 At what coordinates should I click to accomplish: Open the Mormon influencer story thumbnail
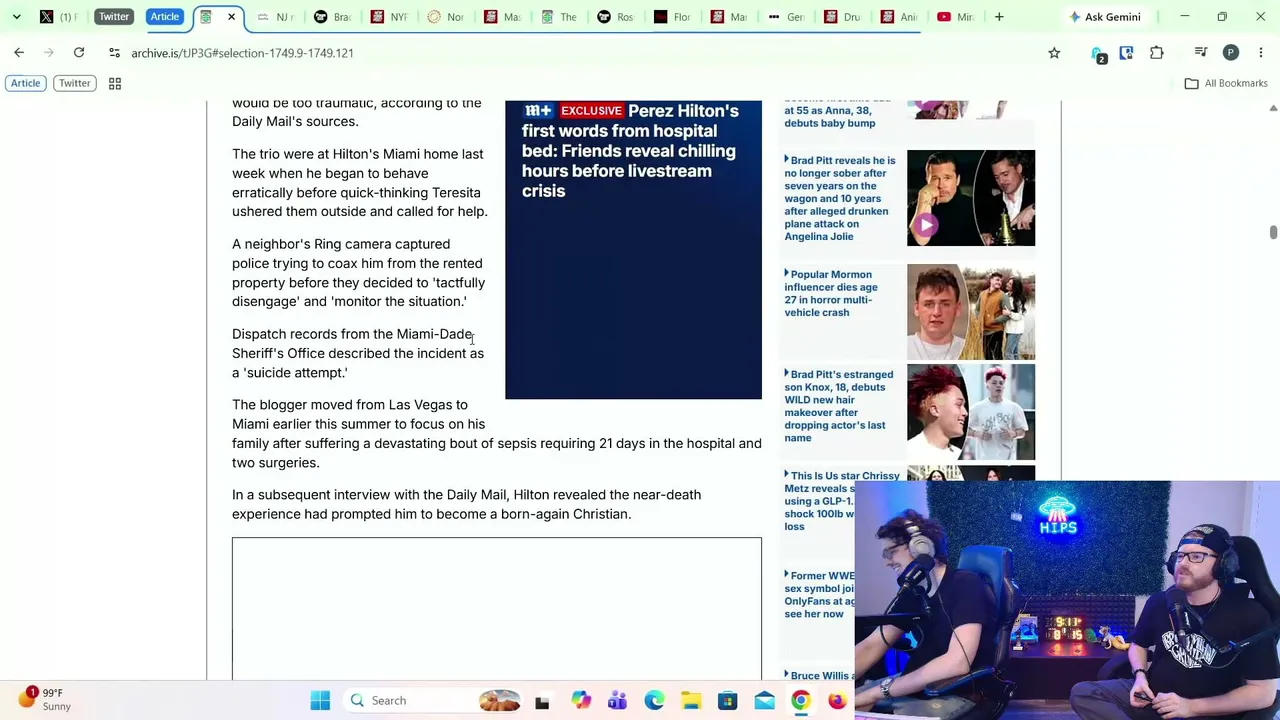(971, 312)
